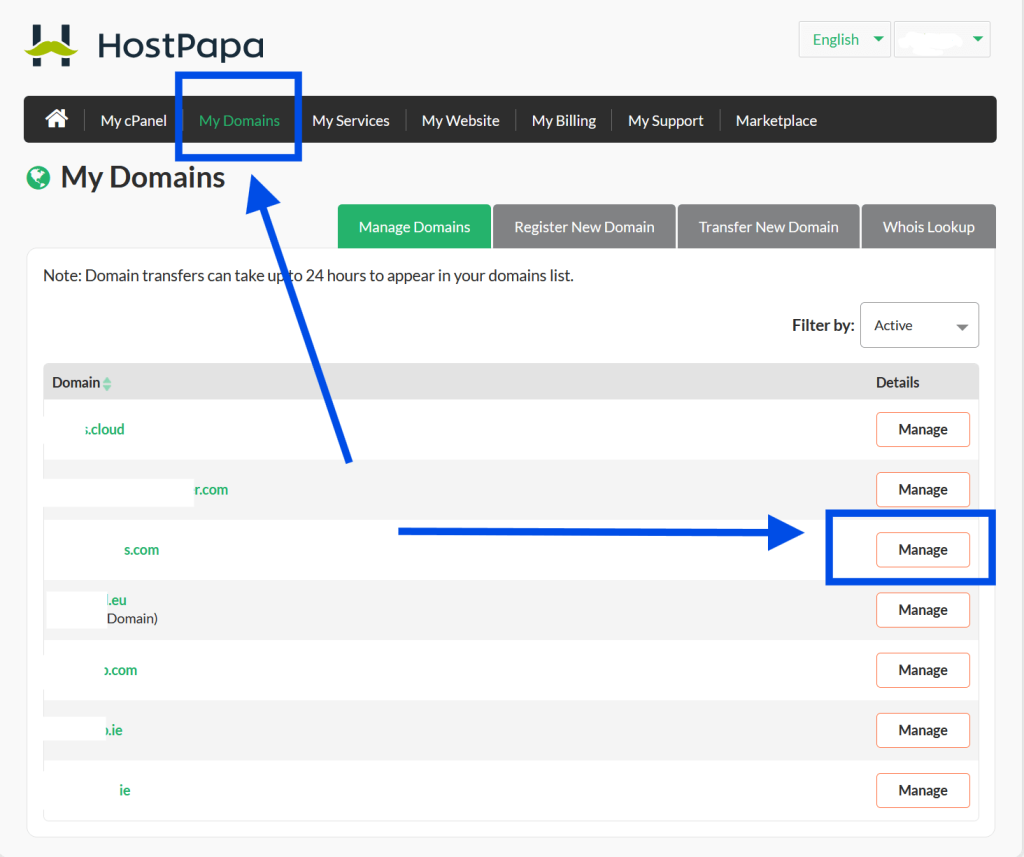Expand the account name dropdown
Screen dimensions: 1024x857
point(940,39)
